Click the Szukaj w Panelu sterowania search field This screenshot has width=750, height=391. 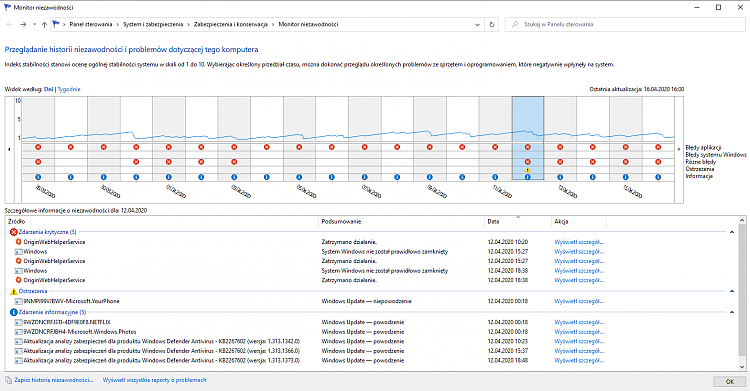click(x=626, y=24)
